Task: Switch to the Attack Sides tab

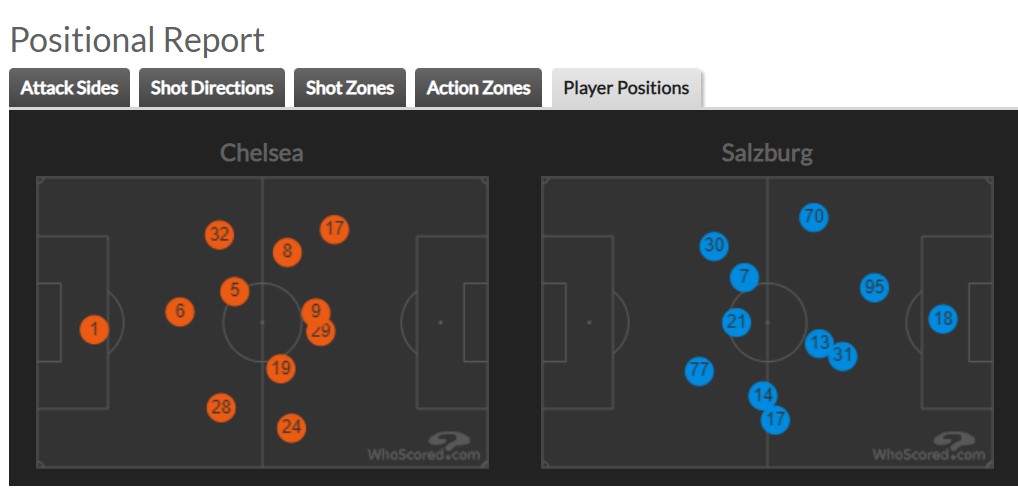Action: 69,88
